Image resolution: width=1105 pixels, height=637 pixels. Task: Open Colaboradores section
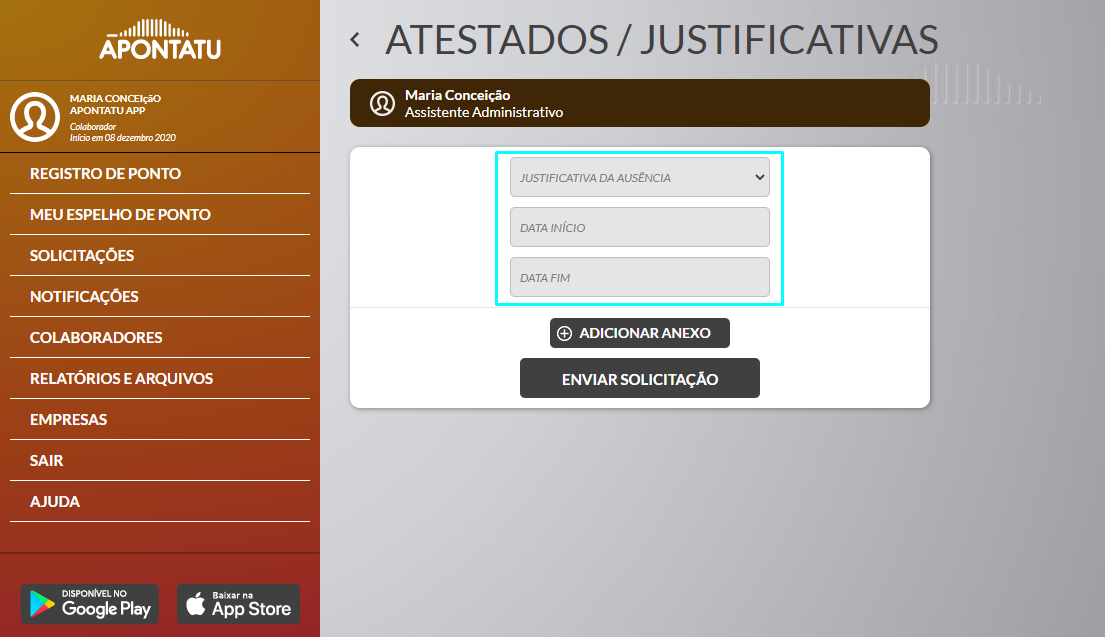click(x=160, y=337)
